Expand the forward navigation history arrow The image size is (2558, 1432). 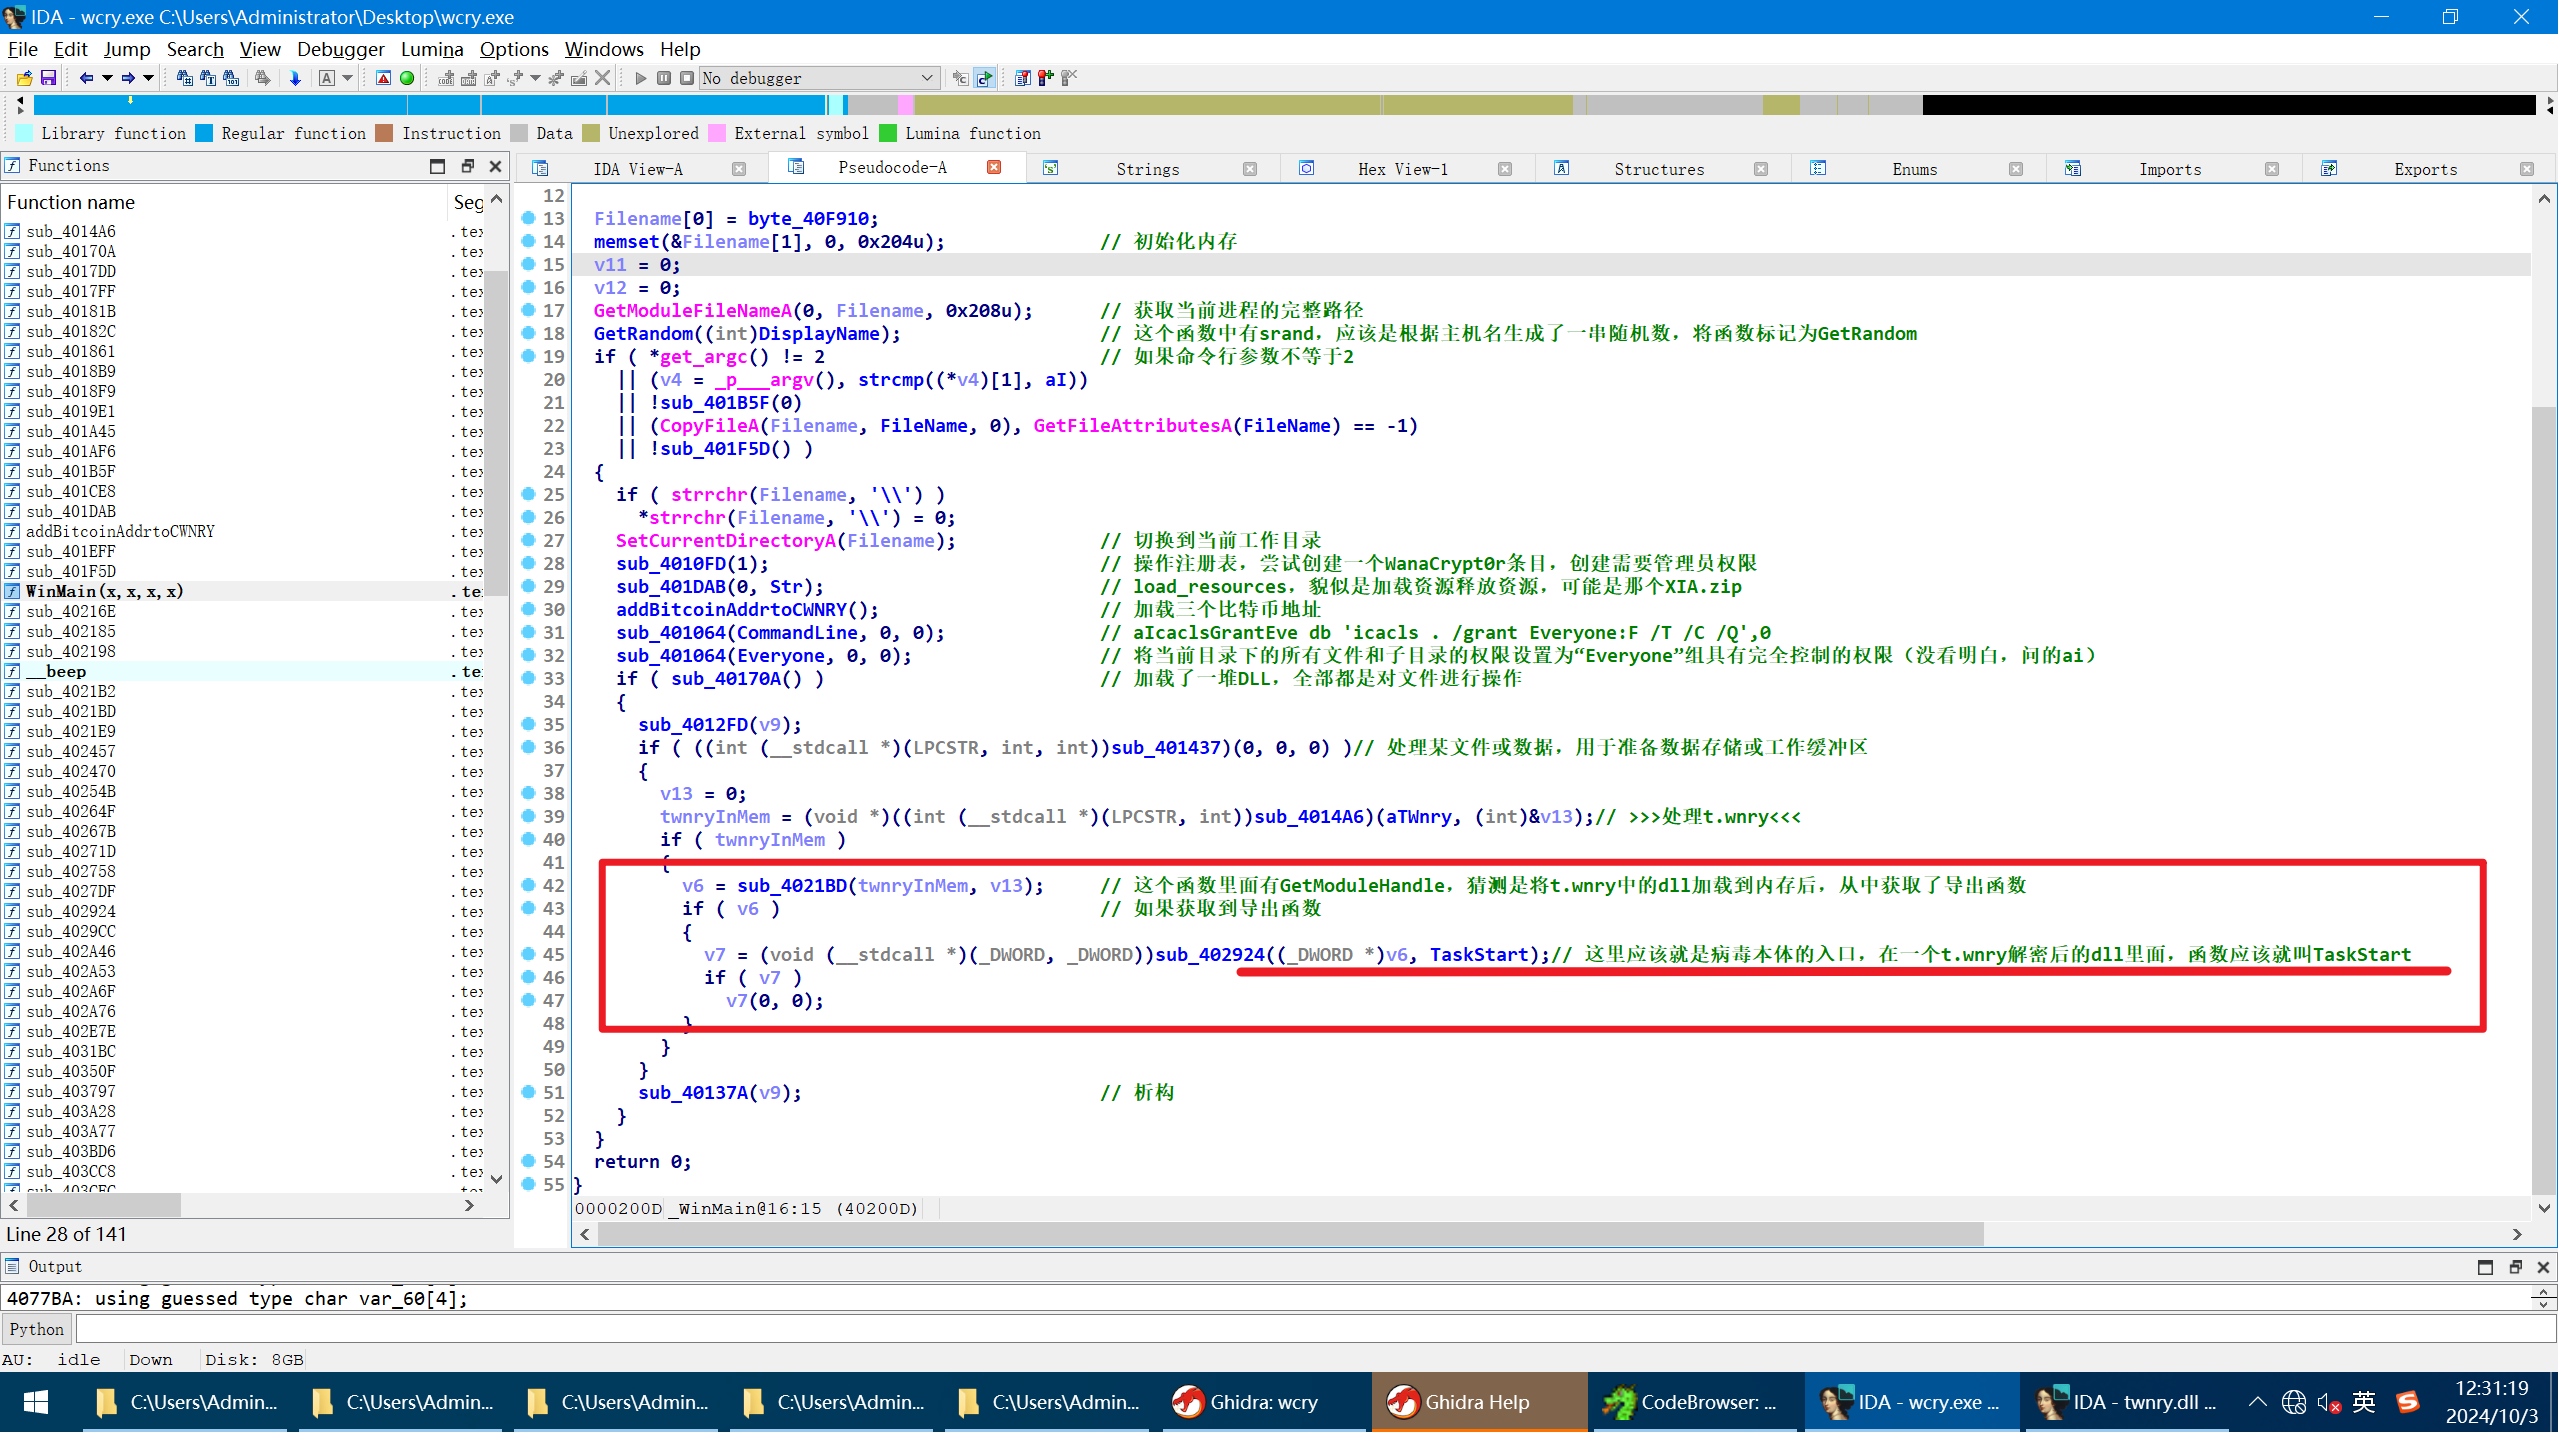[149, 78]
